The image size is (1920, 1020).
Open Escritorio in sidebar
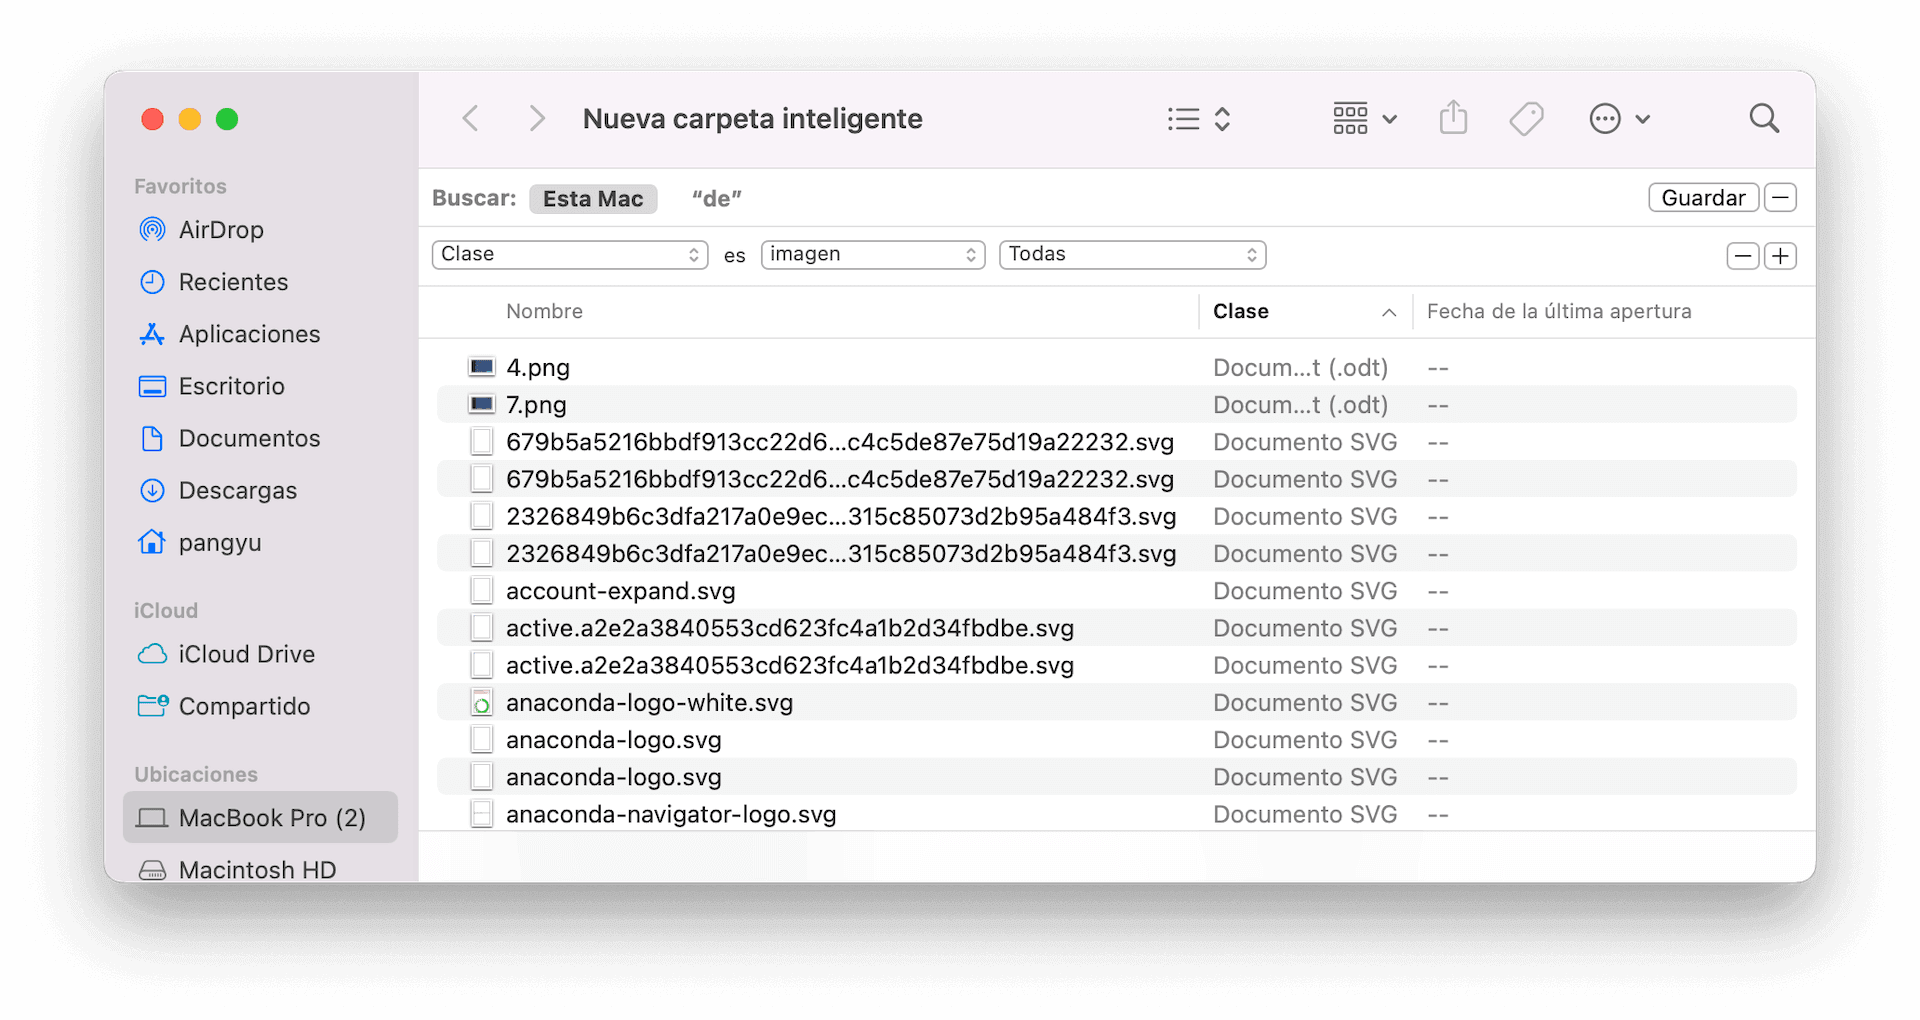260,386
